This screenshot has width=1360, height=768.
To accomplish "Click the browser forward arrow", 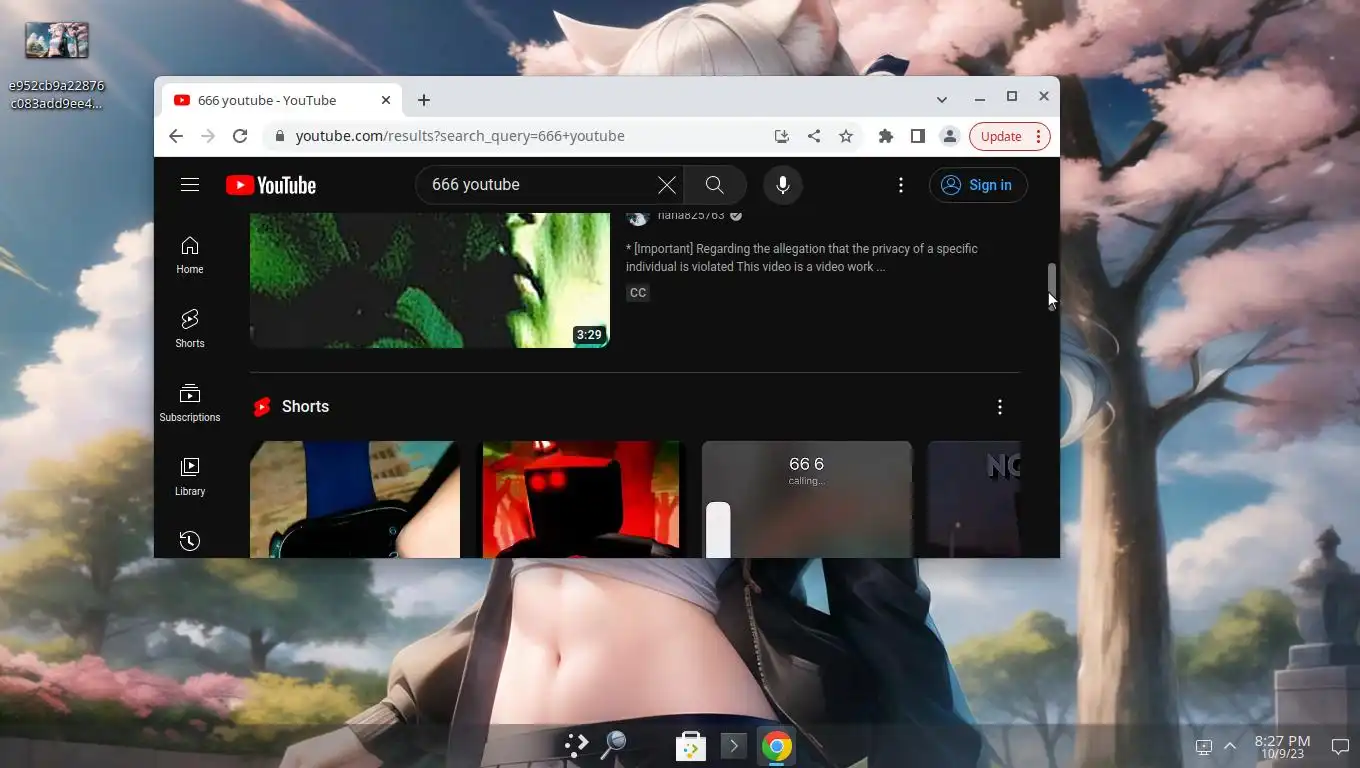I will (208, 136).
